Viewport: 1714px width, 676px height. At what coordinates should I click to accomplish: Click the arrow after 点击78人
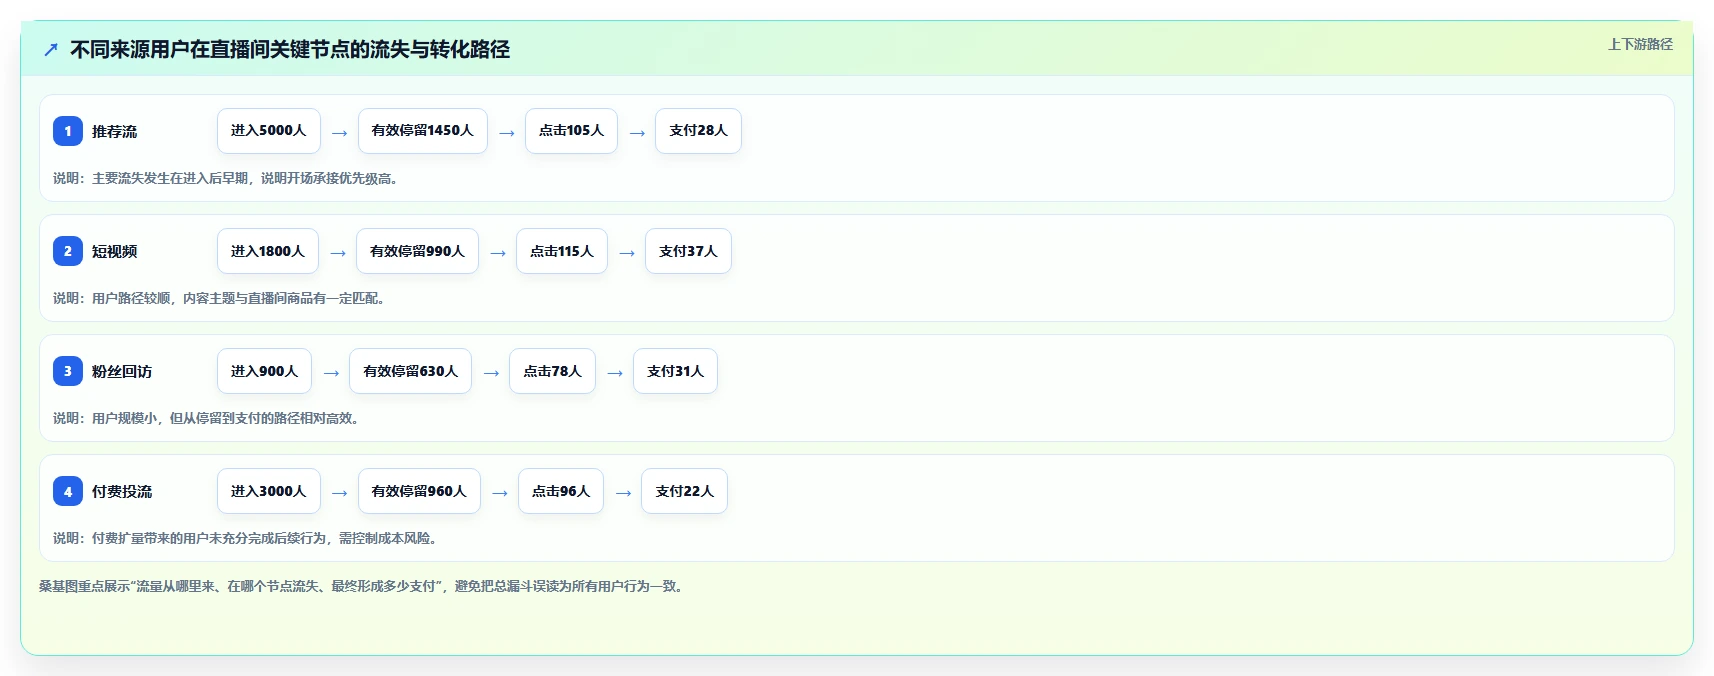point(614,372)
